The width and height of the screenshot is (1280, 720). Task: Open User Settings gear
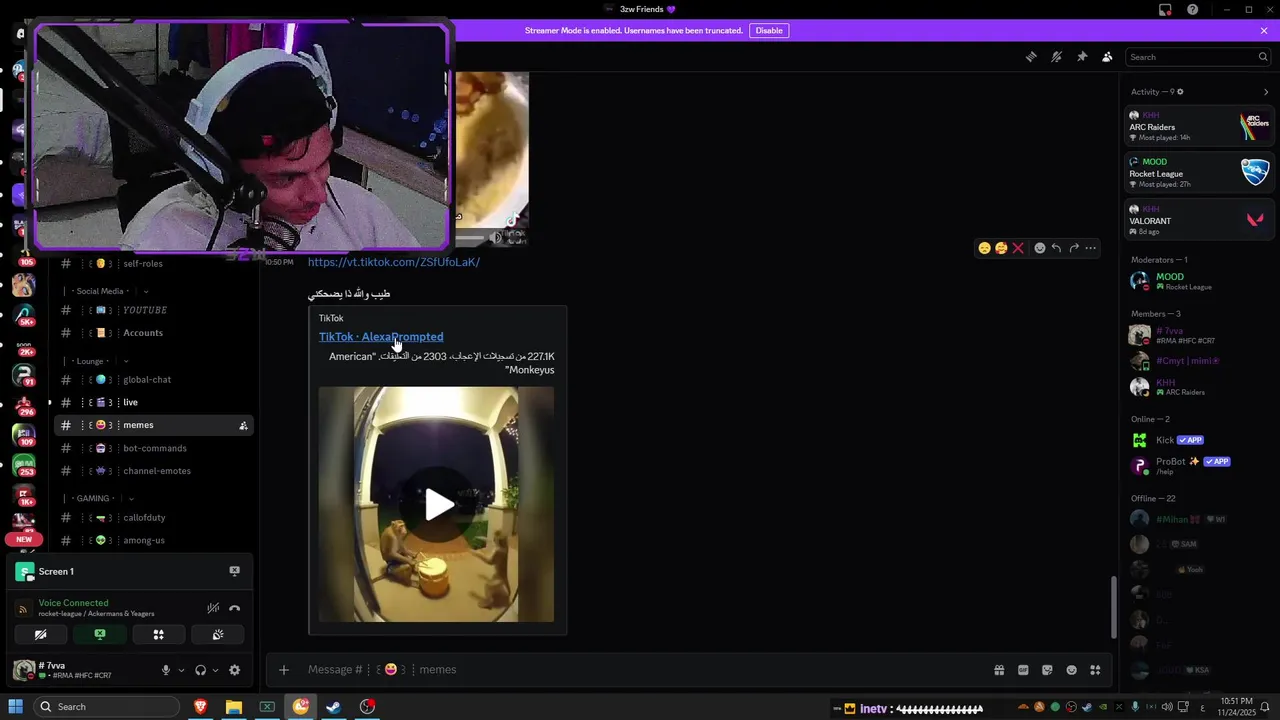pyautogui.click(x=235, y=670)
